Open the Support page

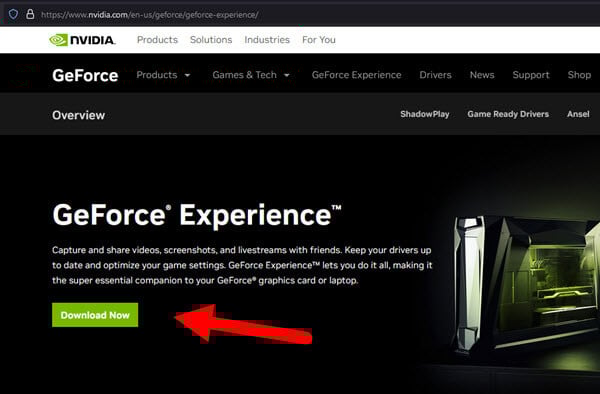531,75
